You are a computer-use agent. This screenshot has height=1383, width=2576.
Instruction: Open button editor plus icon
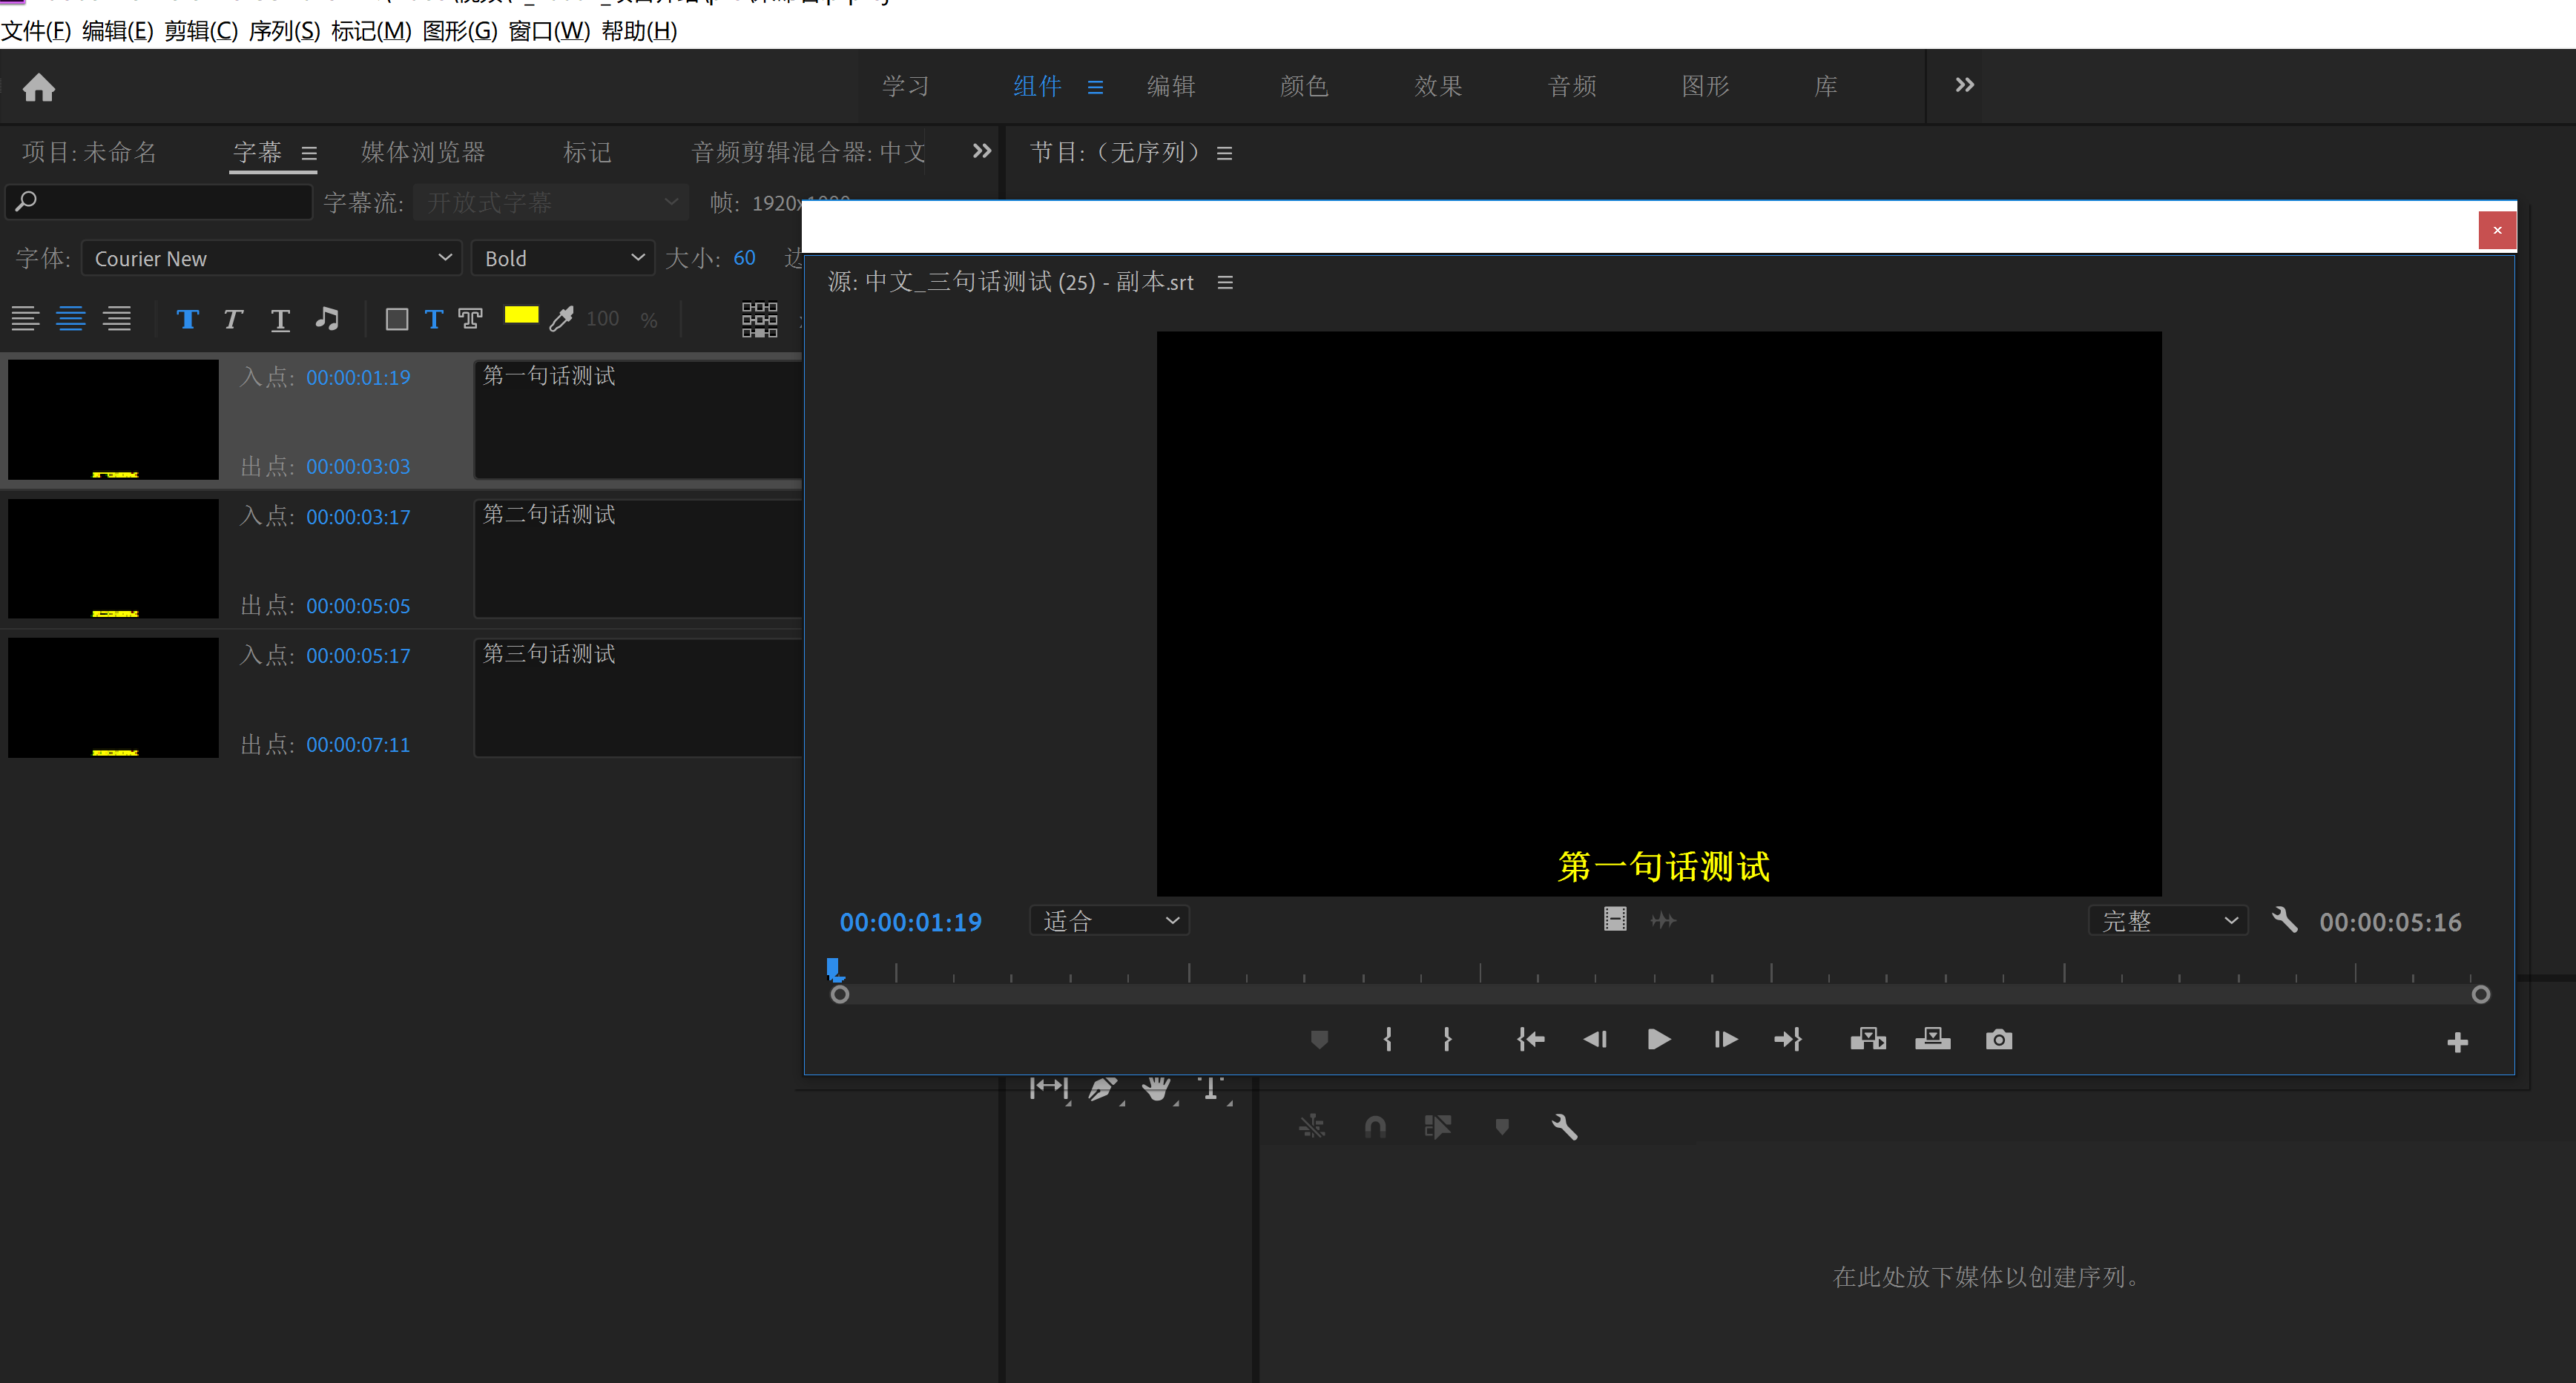coord(2457,1043)
